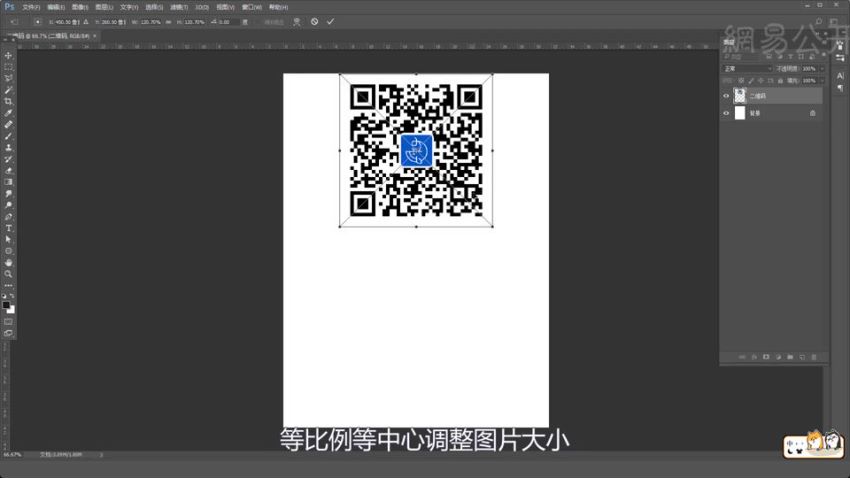Click the background color swatch
850x478 pixels.
tap(11, 310)
